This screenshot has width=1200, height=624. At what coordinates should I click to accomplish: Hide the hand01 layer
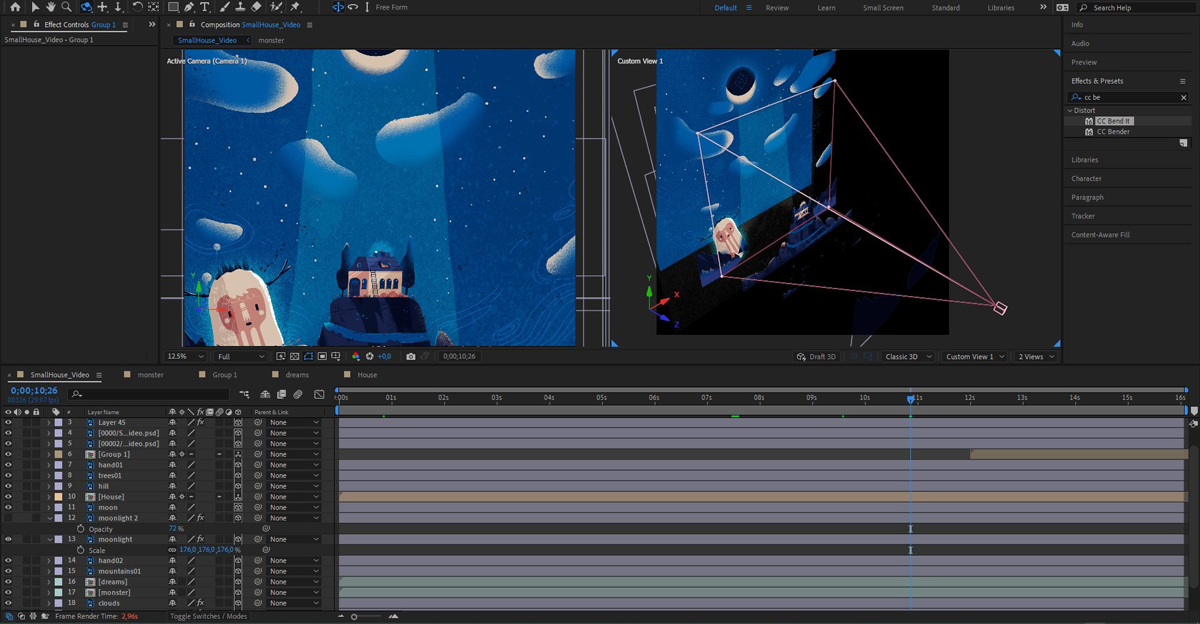tap(9, 465)
